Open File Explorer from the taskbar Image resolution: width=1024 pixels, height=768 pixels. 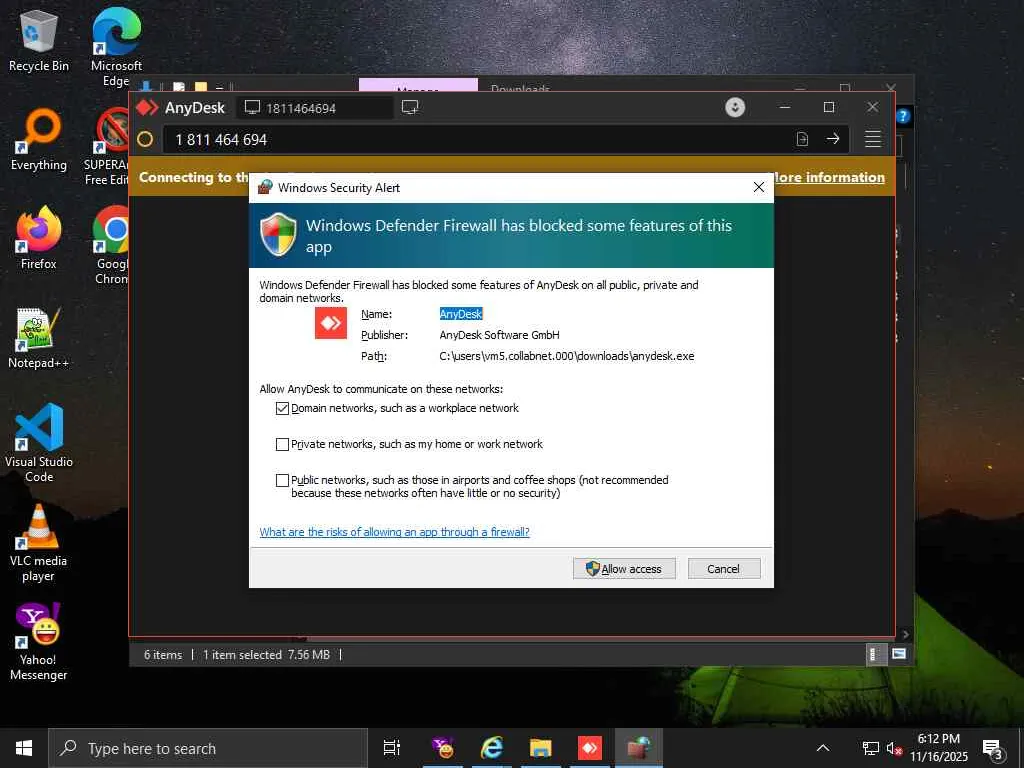(x=541, y=748)
